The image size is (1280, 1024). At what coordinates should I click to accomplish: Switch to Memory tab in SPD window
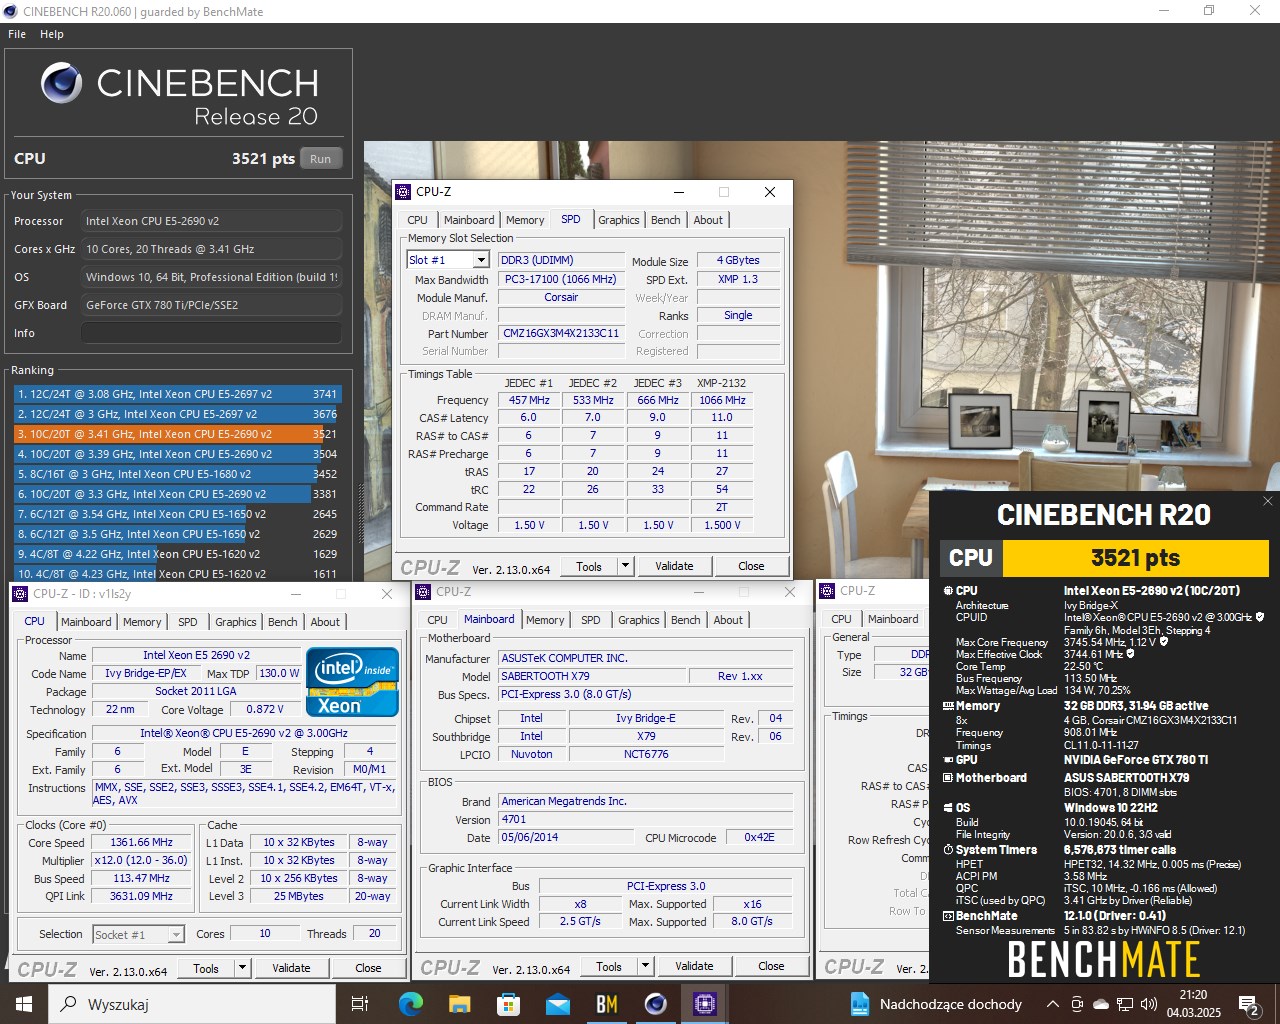pos(525,220)
